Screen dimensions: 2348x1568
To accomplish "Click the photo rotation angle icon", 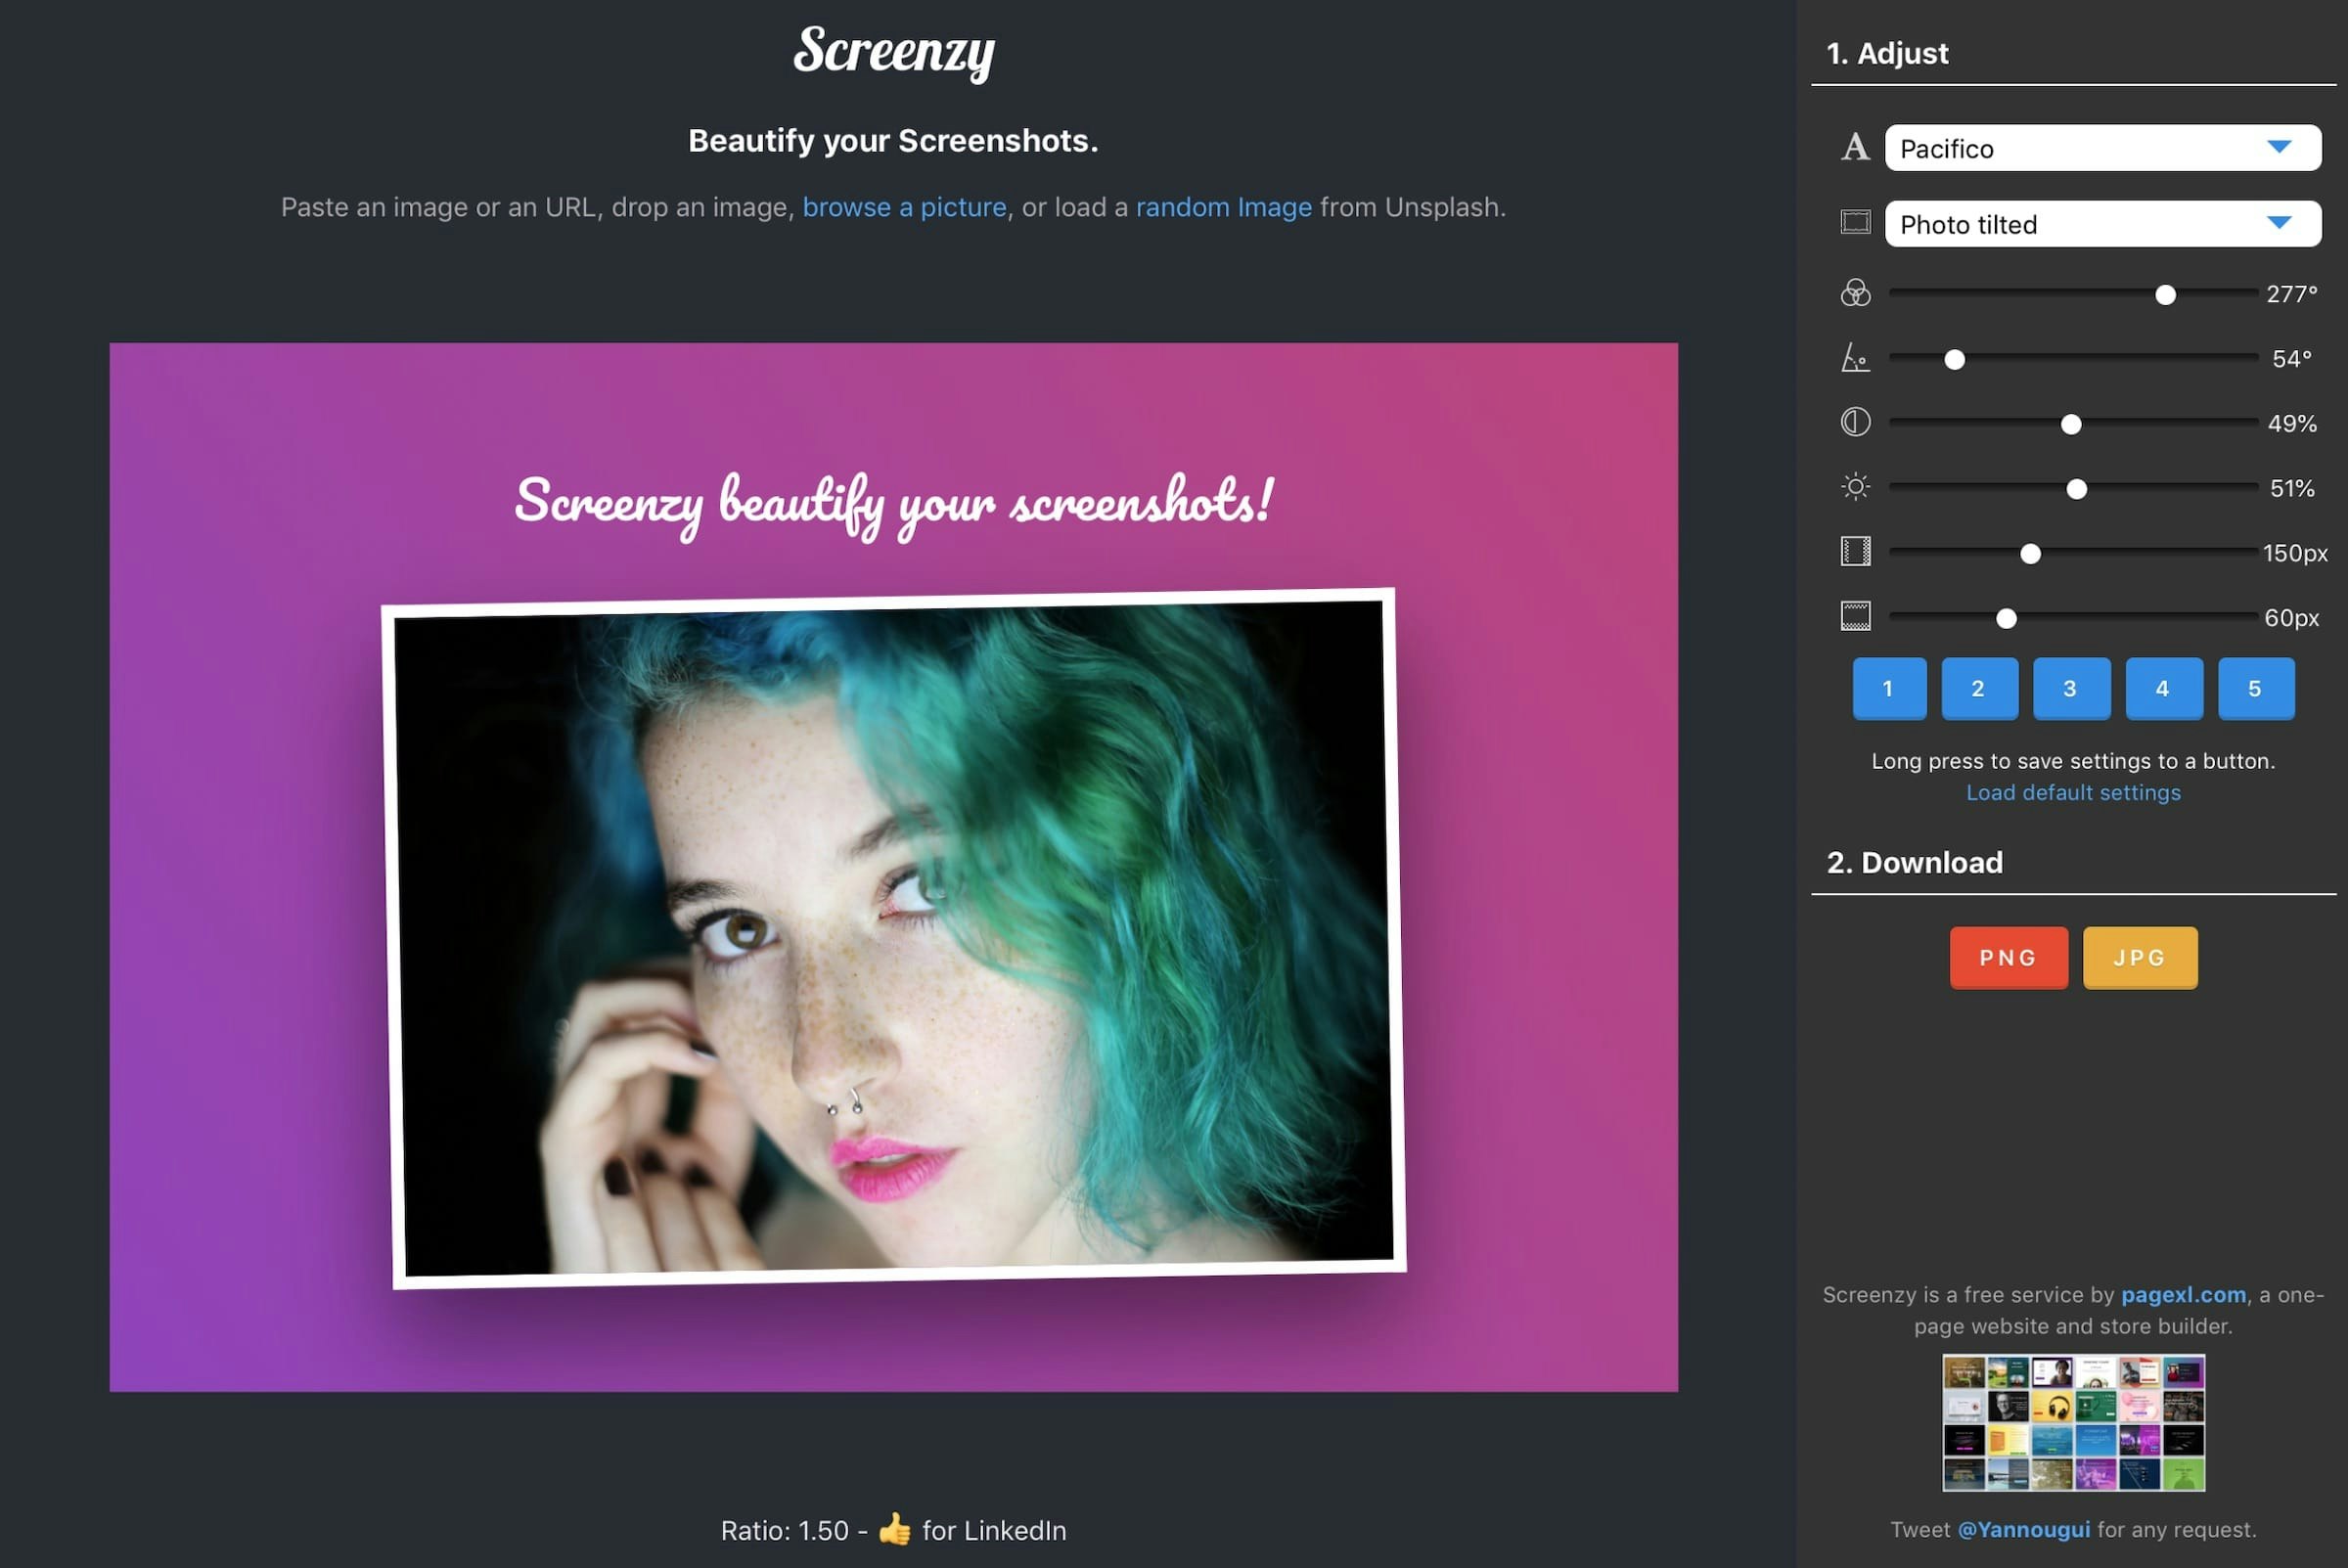I will (1857, 358).
